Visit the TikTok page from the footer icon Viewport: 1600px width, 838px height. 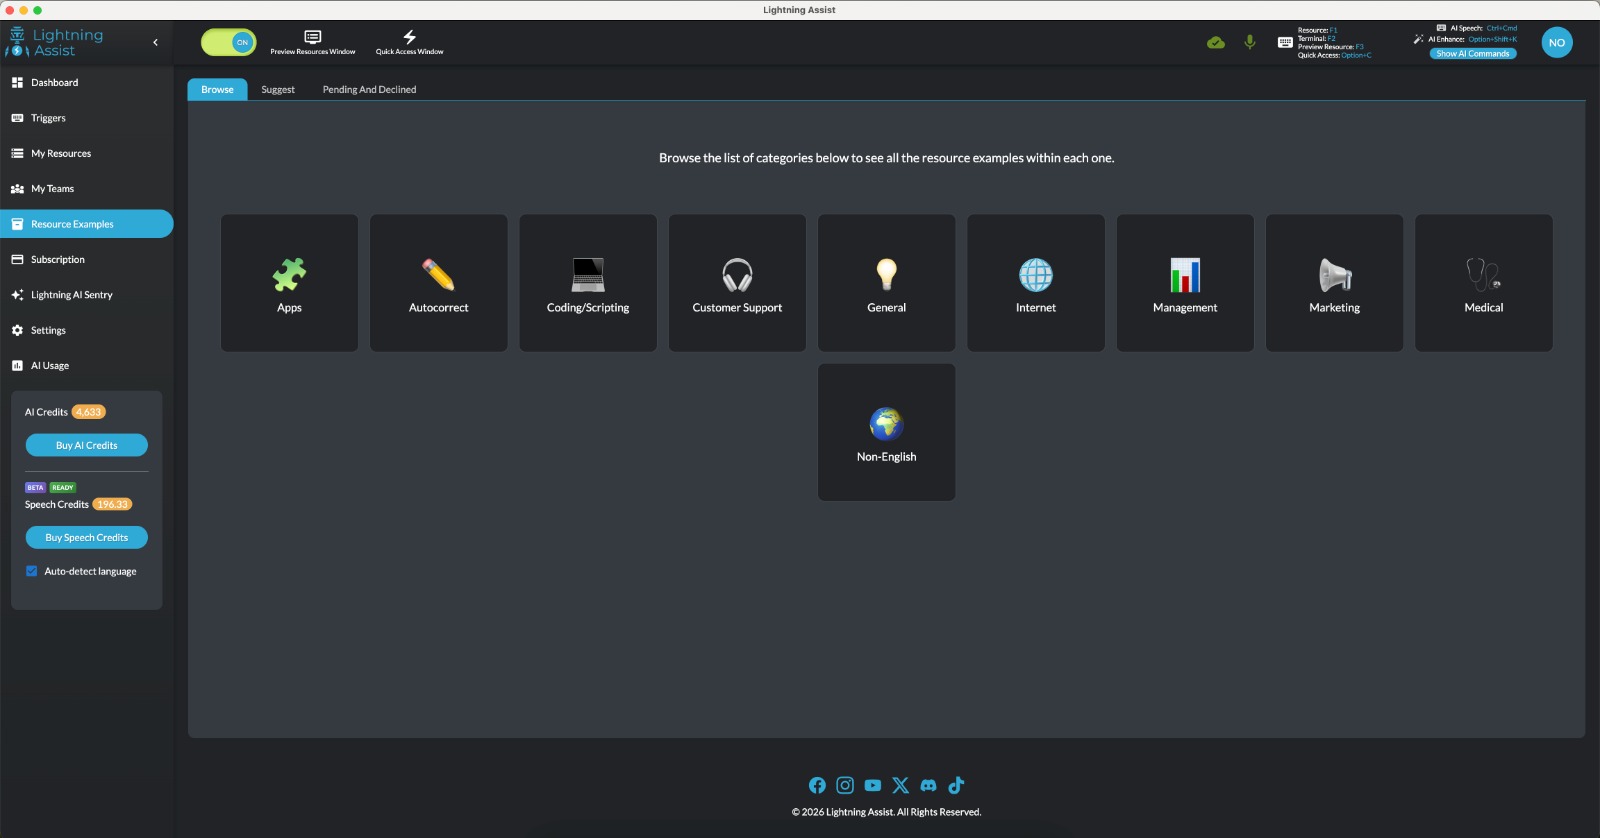pos(956,785)
